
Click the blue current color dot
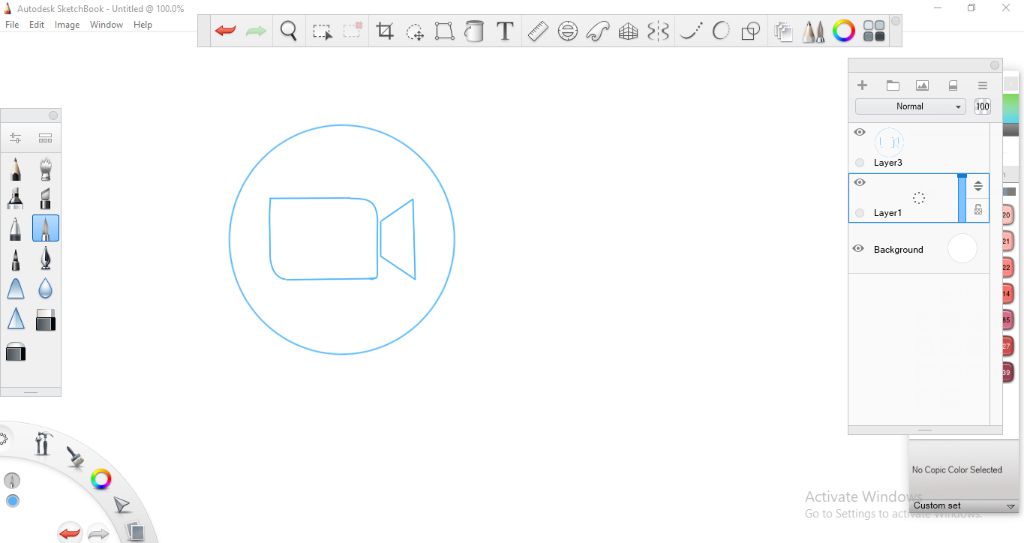(x=12, y=501)
